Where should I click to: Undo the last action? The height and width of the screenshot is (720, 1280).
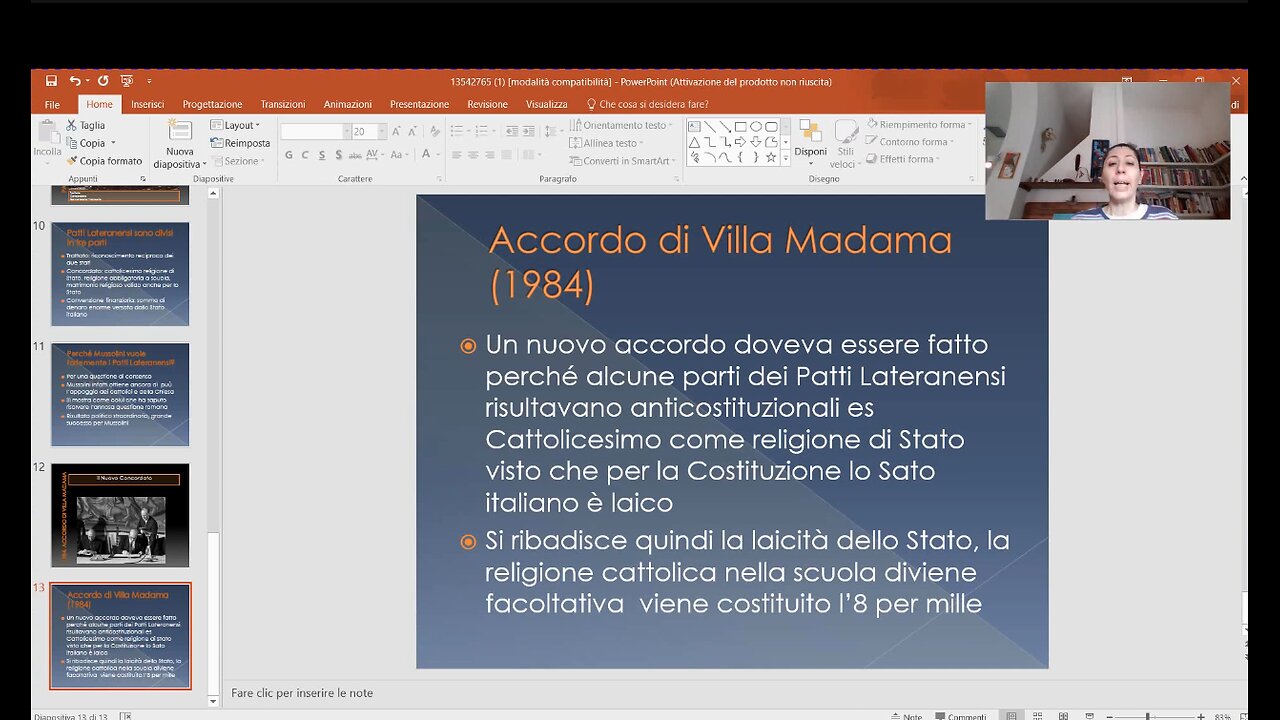click(x=75, y=81)
